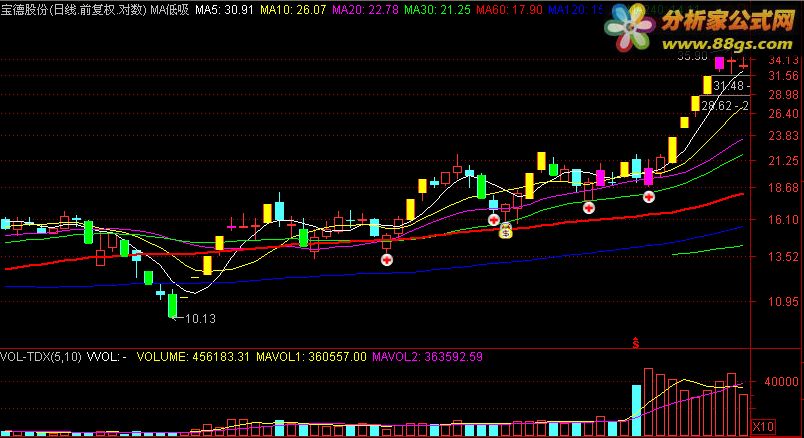Click the 26.40 price axis value
The width and height of the screenshot is (804, 438).
[783, 113]
